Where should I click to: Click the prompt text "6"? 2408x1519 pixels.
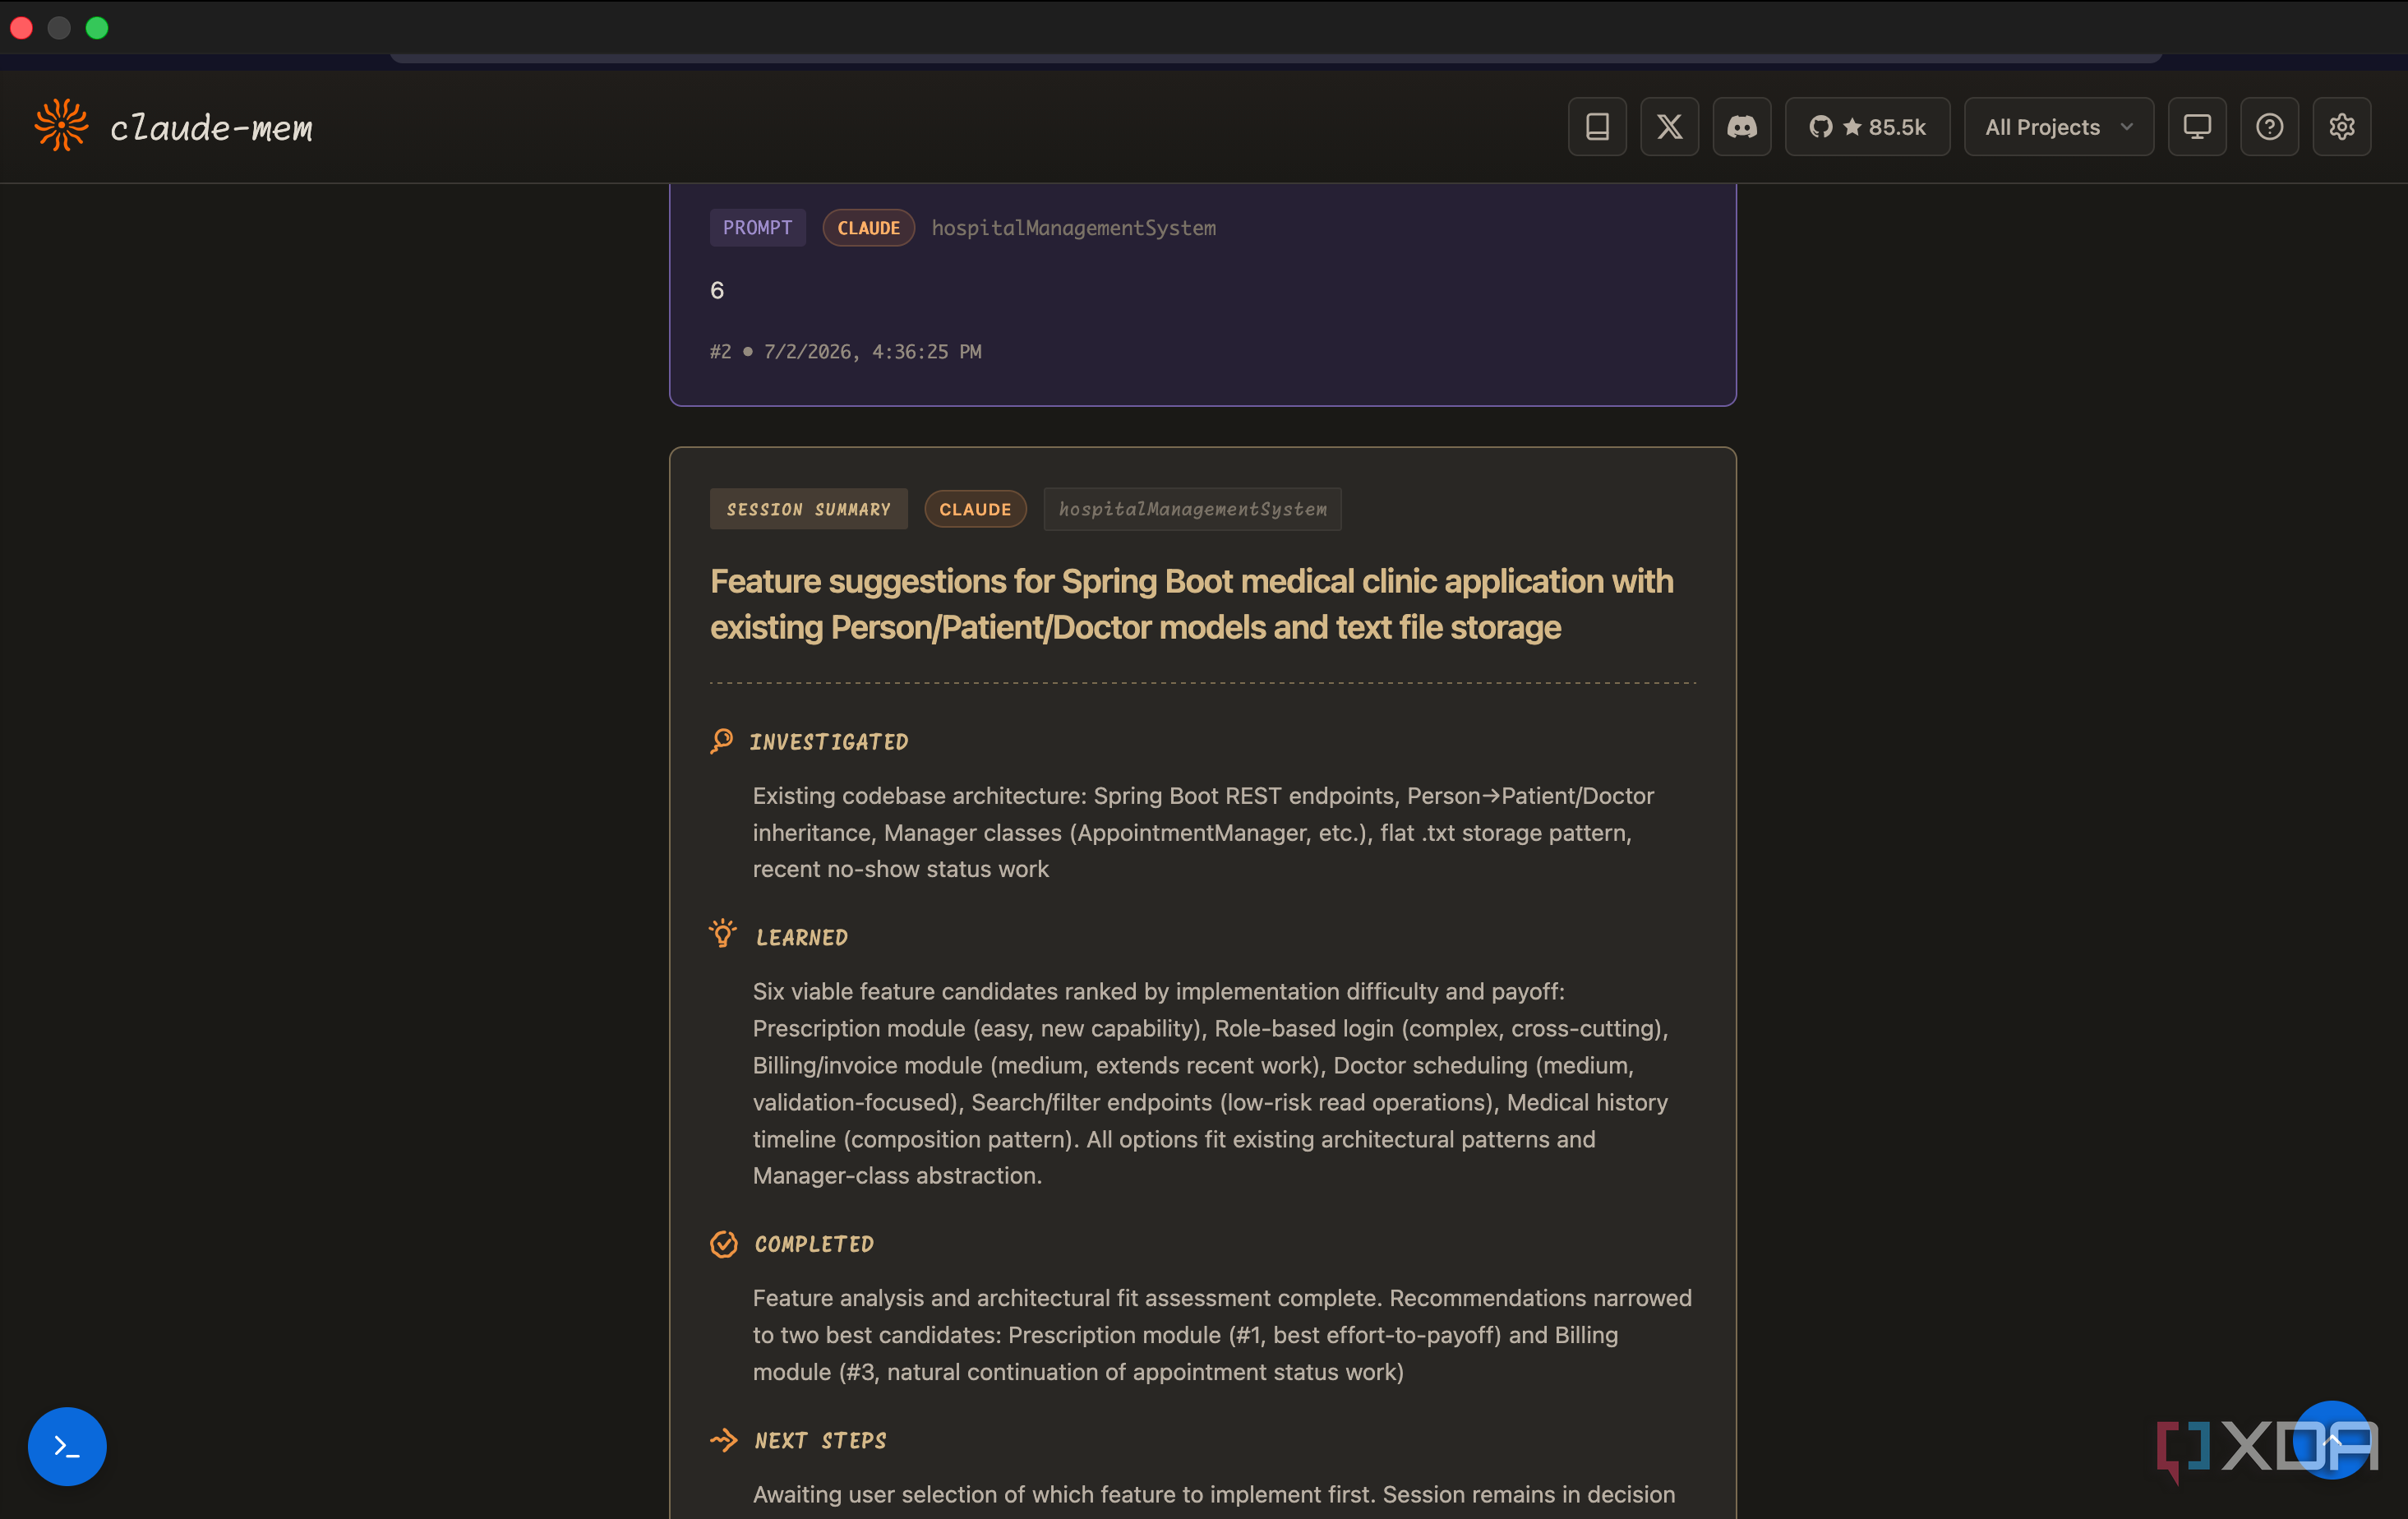(717, 290)
